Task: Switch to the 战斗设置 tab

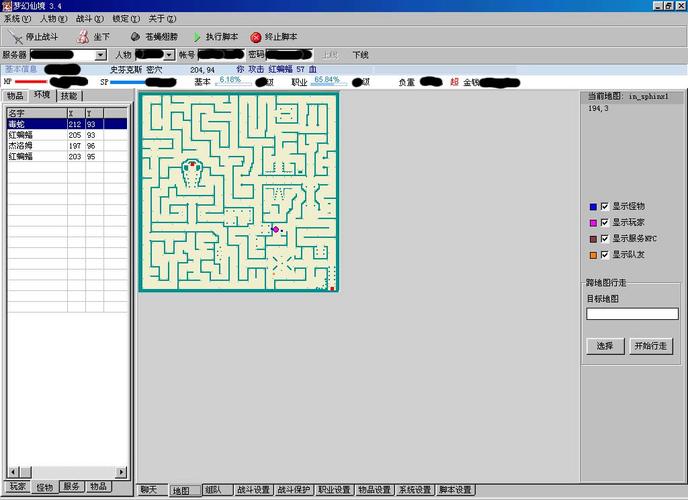Action: (253, 490)
